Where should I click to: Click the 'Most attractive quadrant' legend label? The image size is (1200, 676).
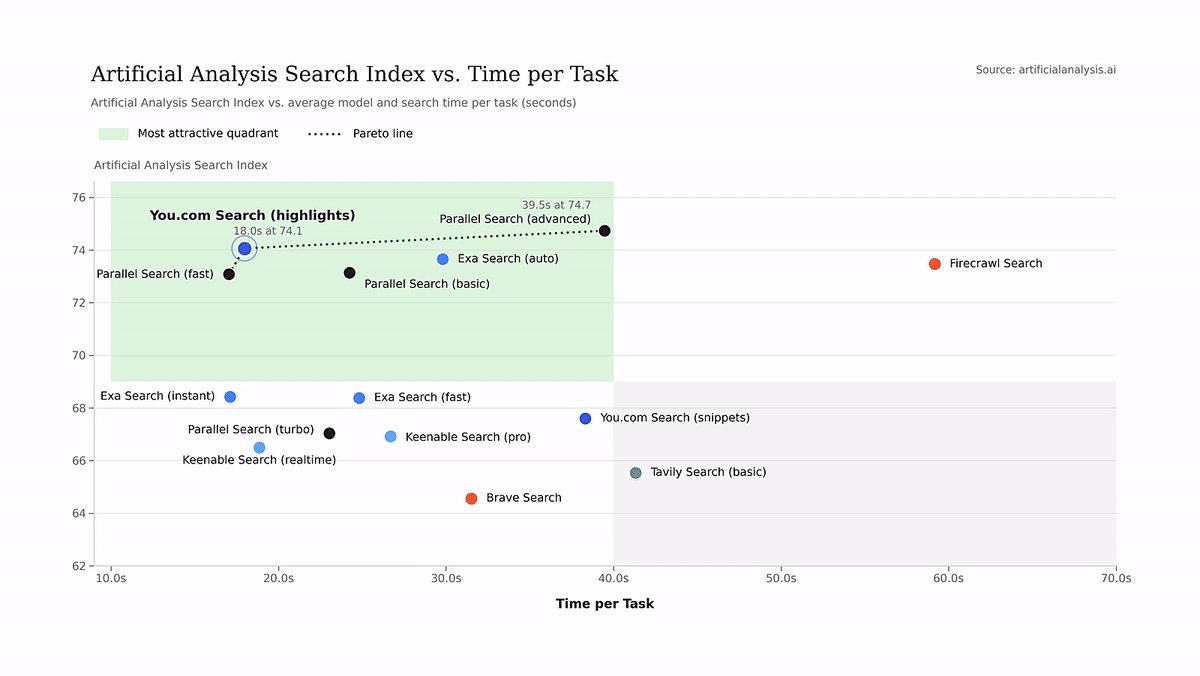click(x=208, y=134)
